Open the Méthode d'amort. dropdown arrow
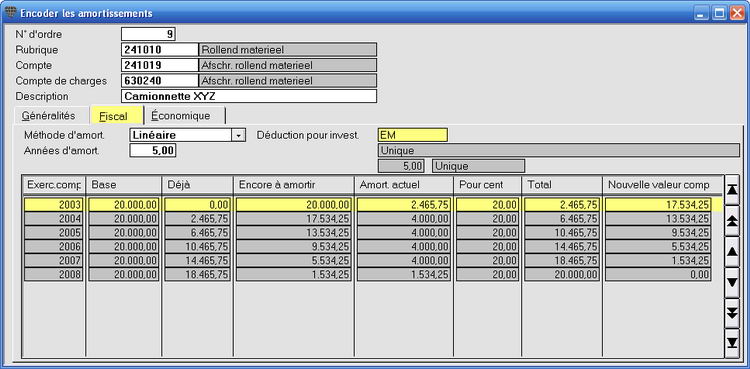Screen dimensions: 750x369 (x=238, y=135)
